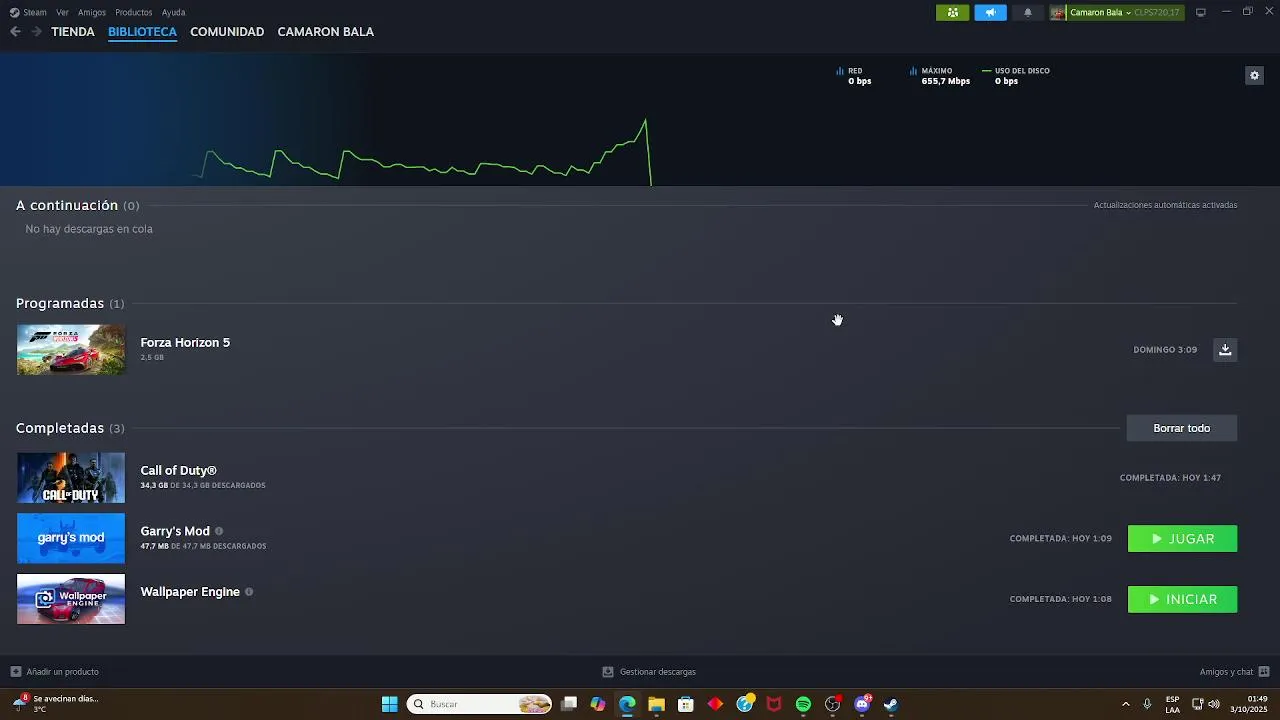Click info icon next to Wallpaper Engine
The image size is (1280, 720).
point(249,592)
